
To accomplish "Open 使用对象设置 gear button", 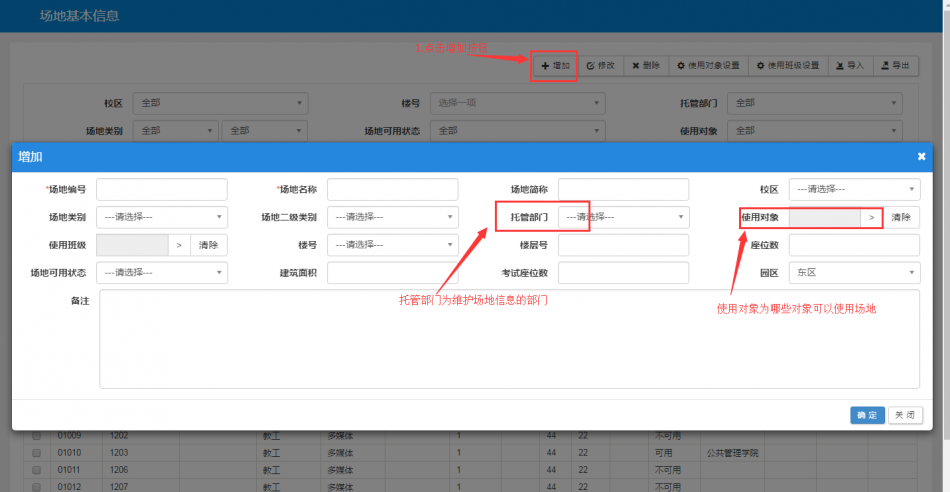I will coord(708,66).
